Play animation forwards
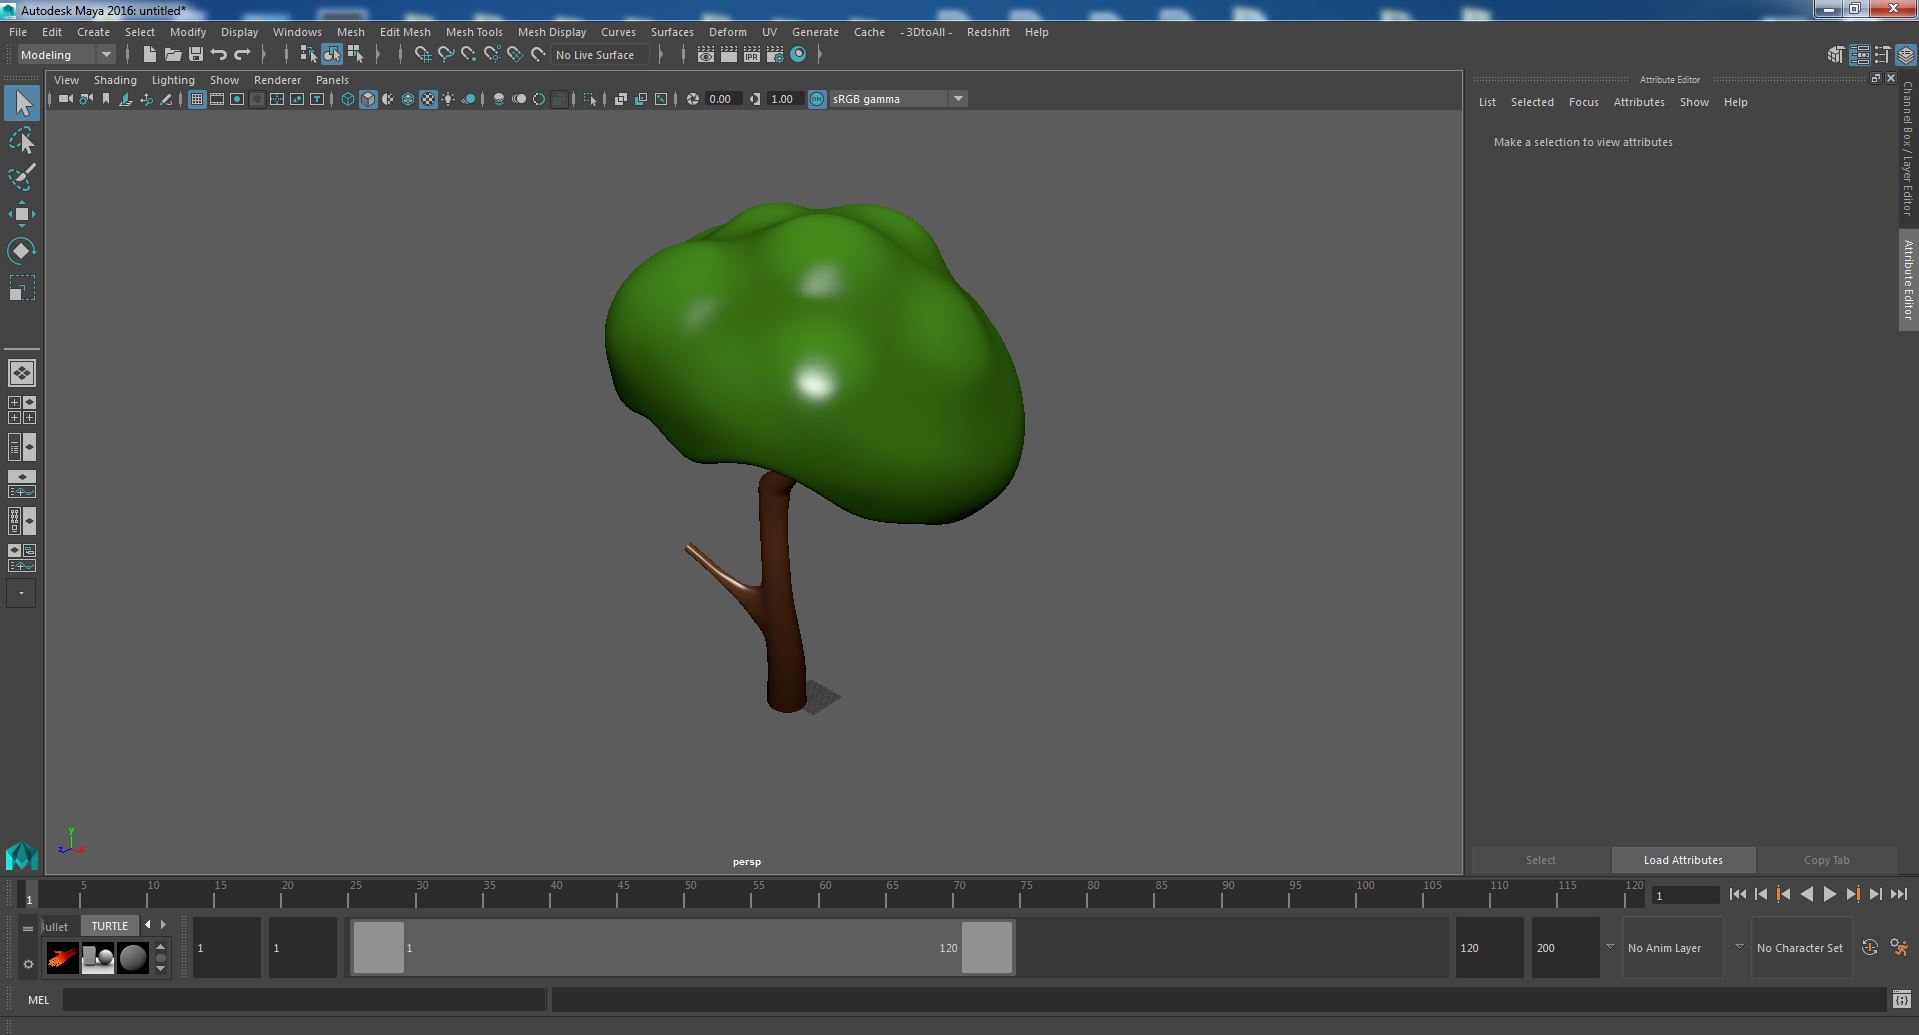This screenshot has height=1035, width=1919. click(1829, 895)
